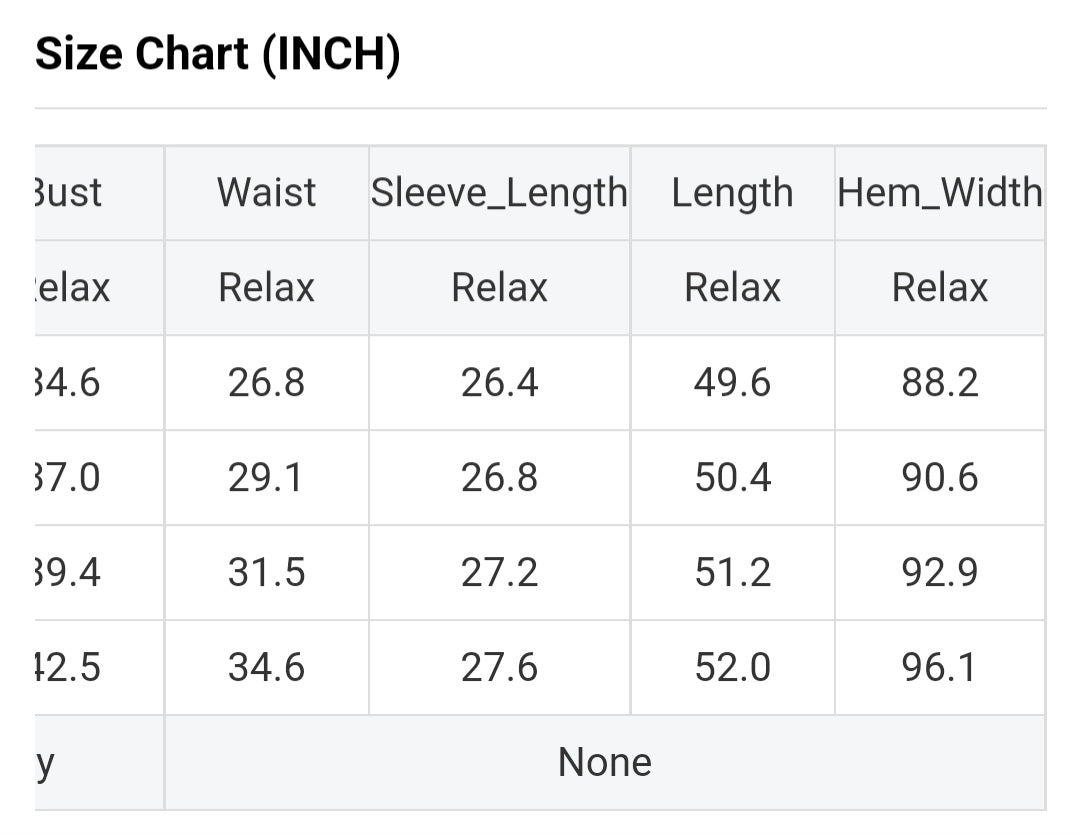Select the 92.9 hem width value
Viewport: 1080px width, 835px height.
pyautogui.click(x=939, y=573)
